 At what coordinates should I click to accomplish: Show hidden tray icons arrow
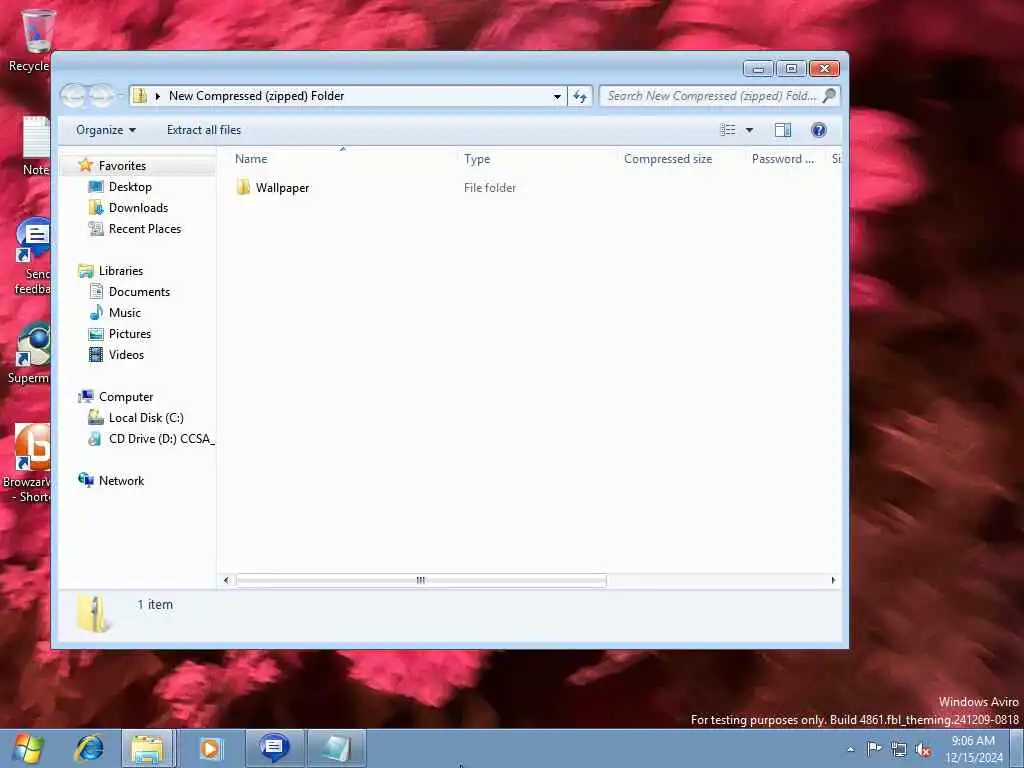click(x=850, y=749)
